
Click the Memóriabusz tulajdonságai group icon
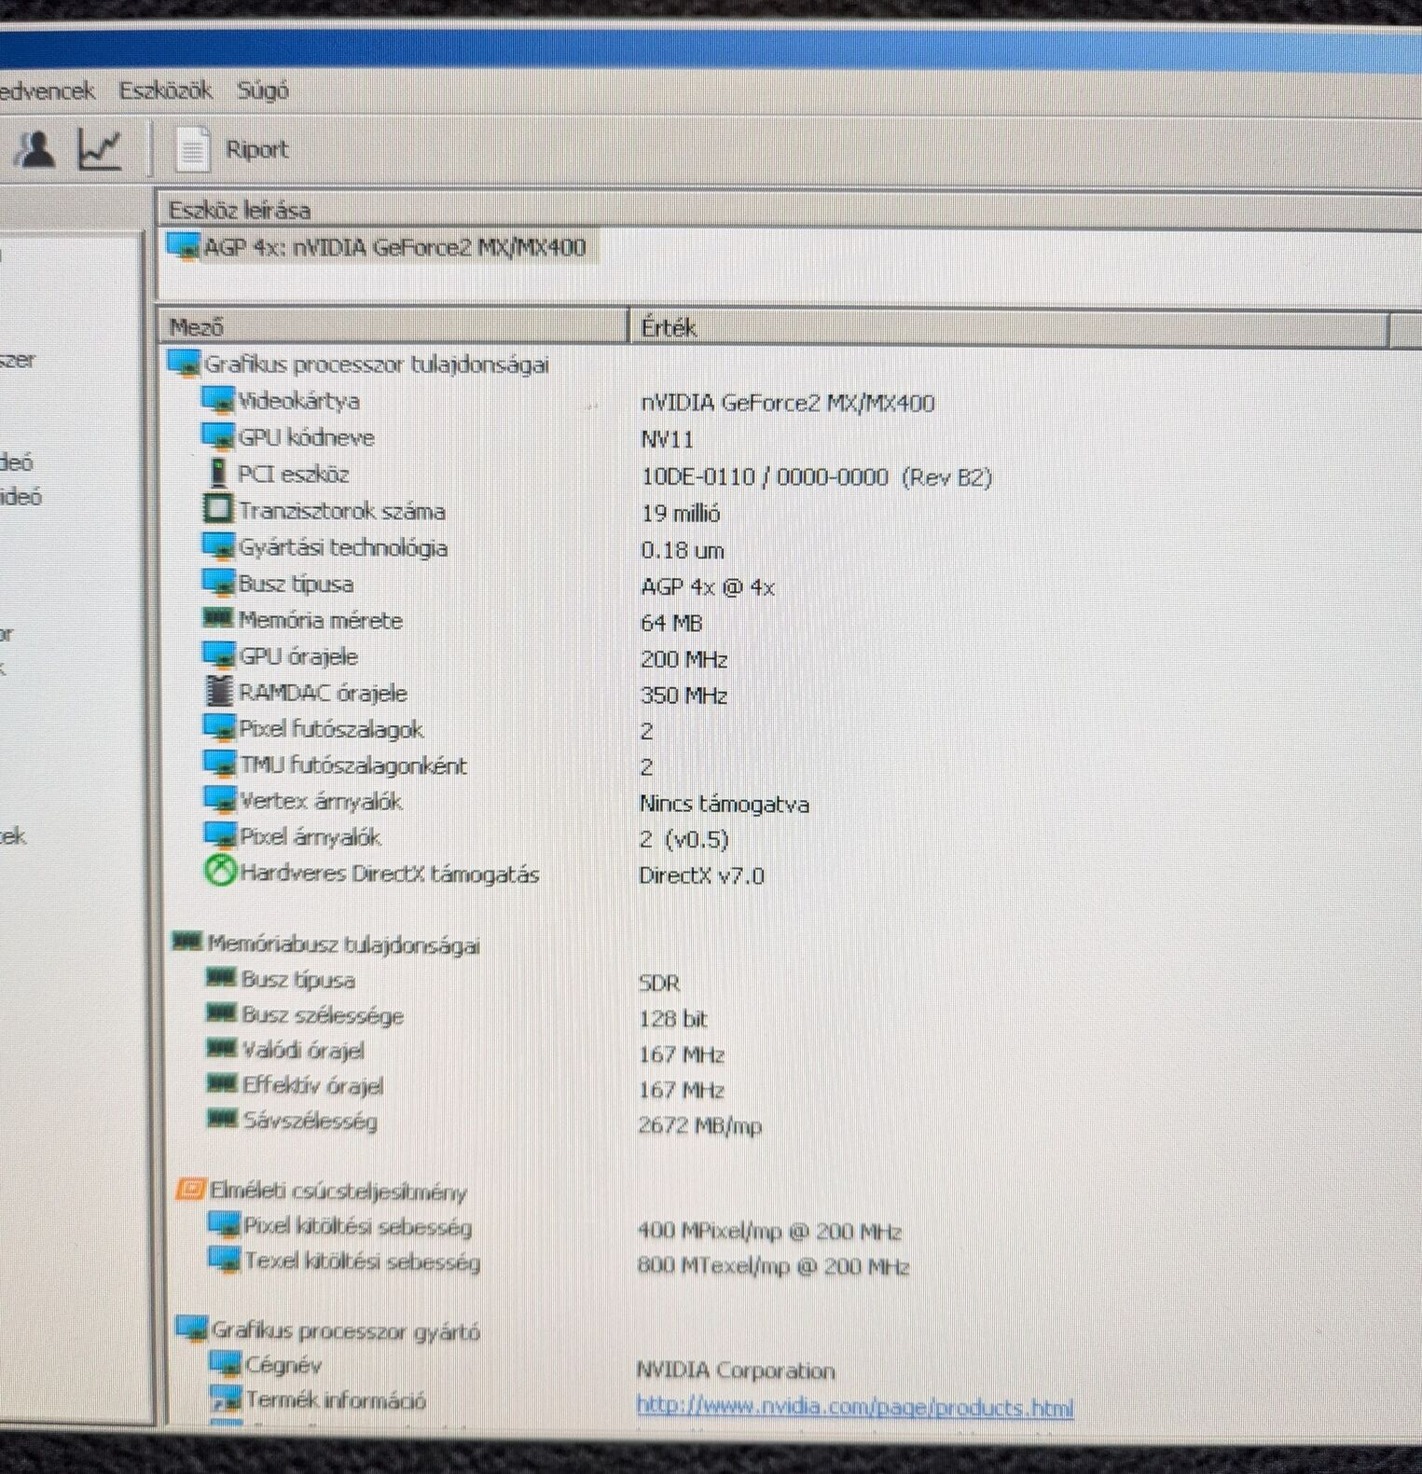(x=188, y=942)
